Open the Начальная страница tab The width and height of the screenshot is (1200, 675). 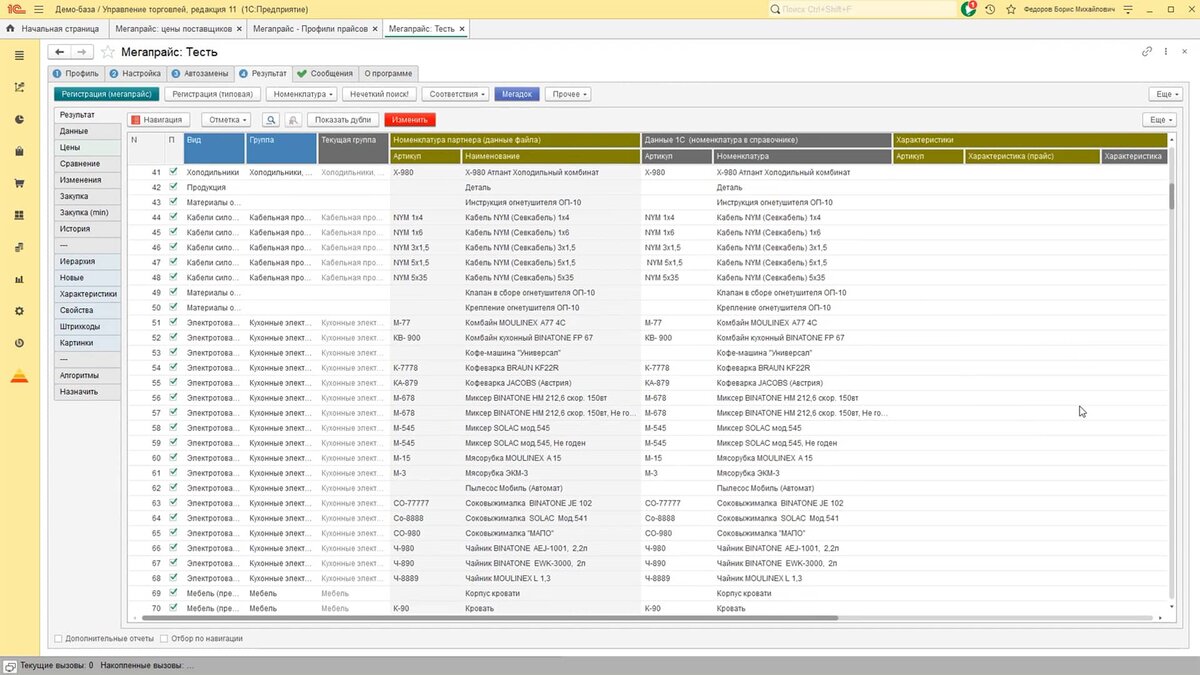click(52, 29)
